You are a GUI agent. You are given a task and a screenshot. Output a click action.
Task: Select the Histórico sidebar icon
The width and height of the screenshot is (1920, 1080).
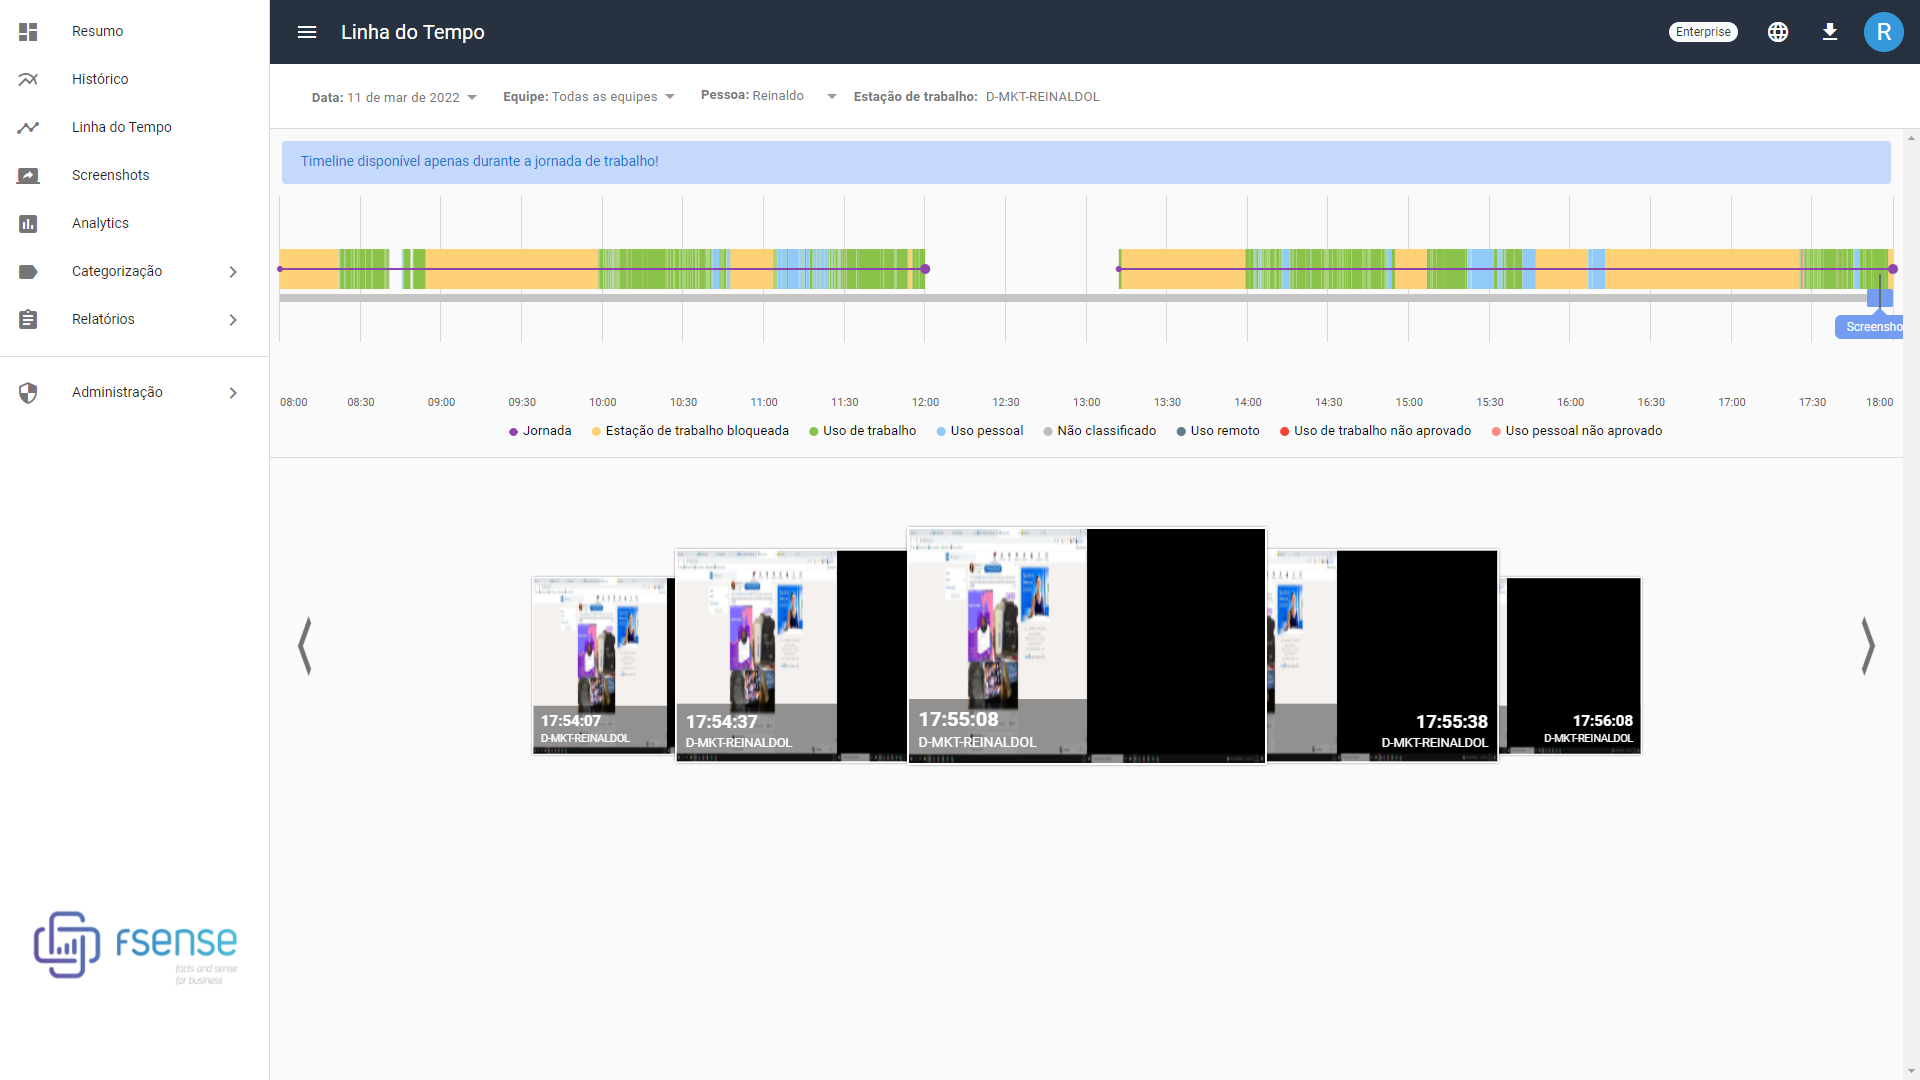click(x=28, y=79)
